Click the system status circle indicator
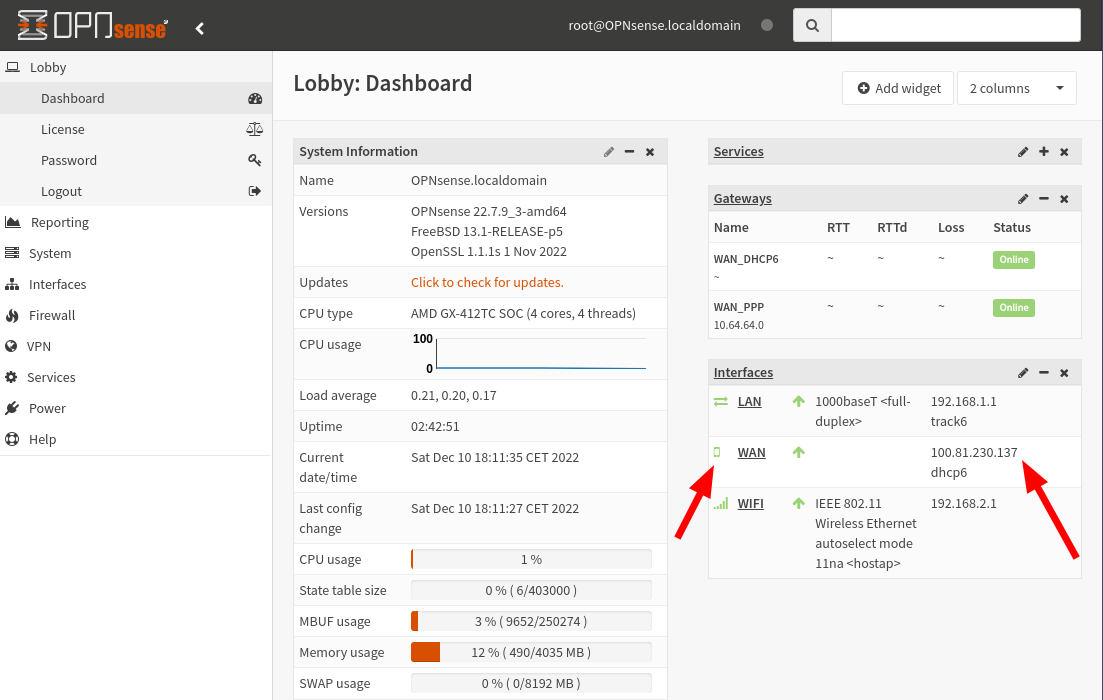The height and width of the screenshot is (700, 1103). pyautogui.click(x=767, y=25)
